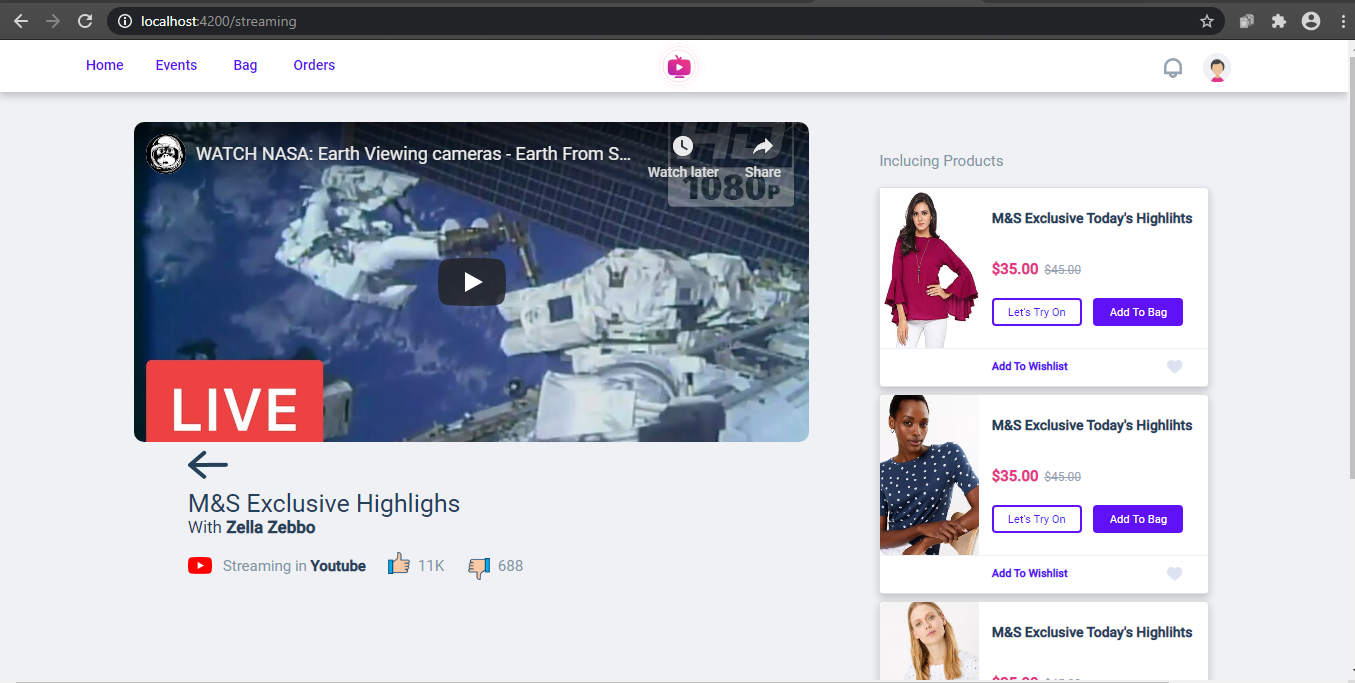Click the thumbs up like icon
The height and width of the screenshot is (683, 1355).
(x=398, y=564)
